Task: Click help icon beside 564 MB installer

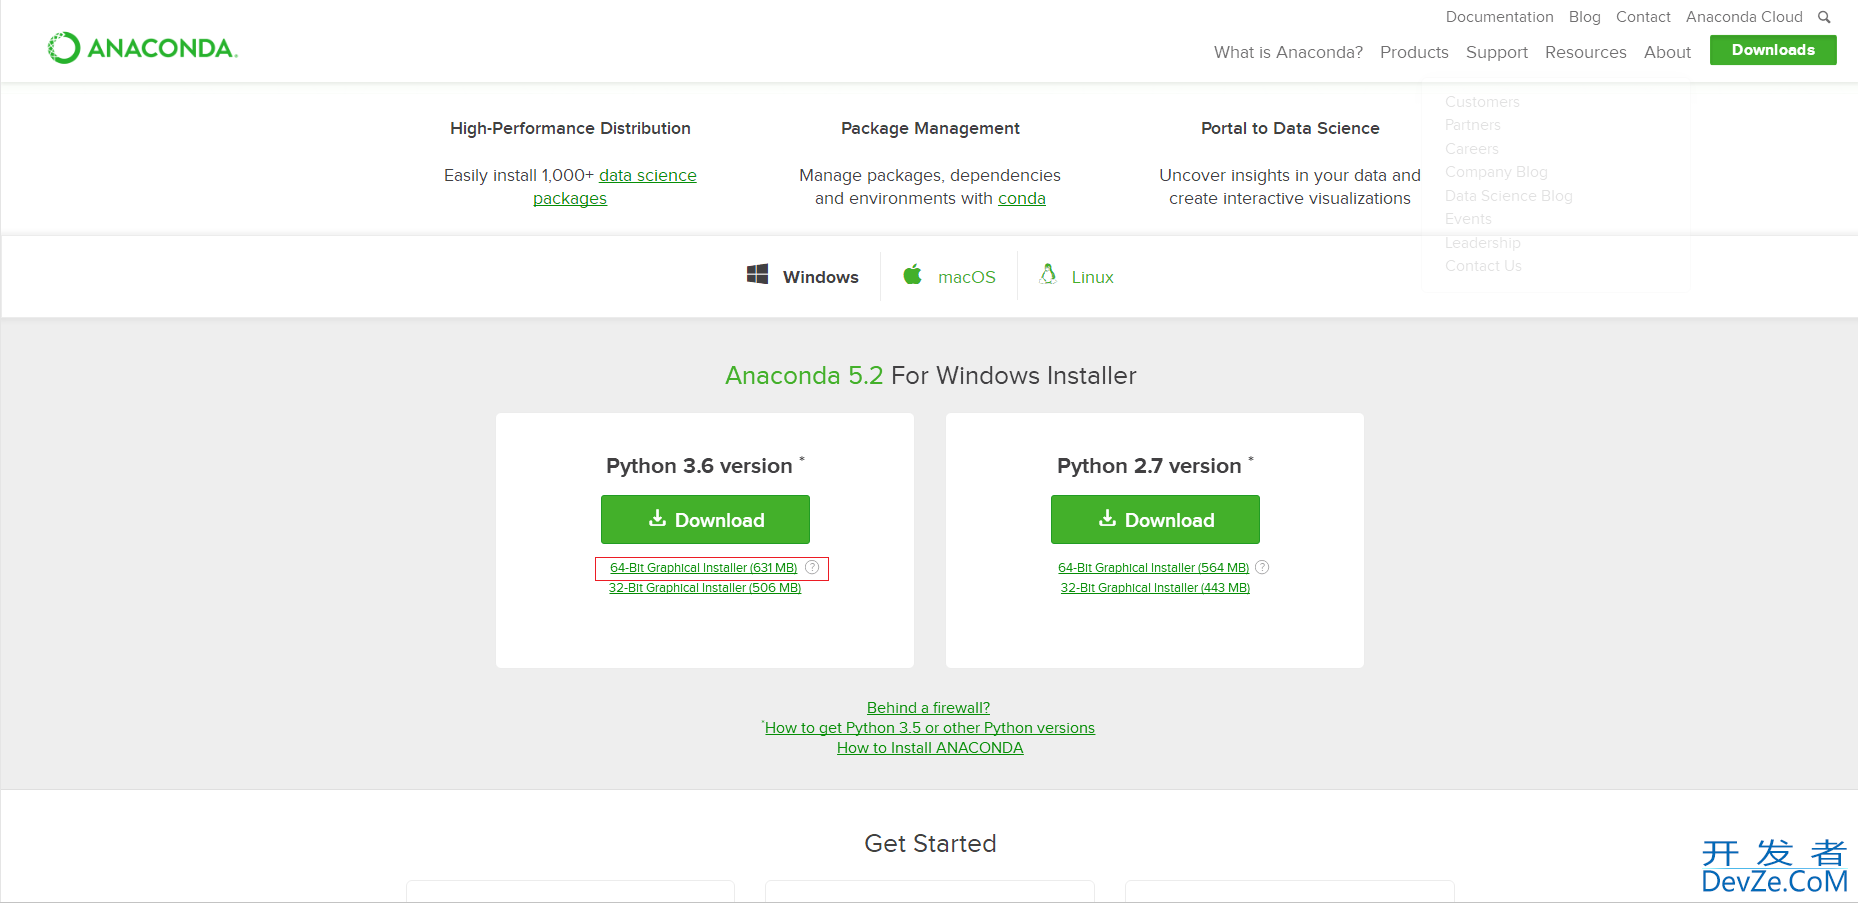Action: (1262, 567)
